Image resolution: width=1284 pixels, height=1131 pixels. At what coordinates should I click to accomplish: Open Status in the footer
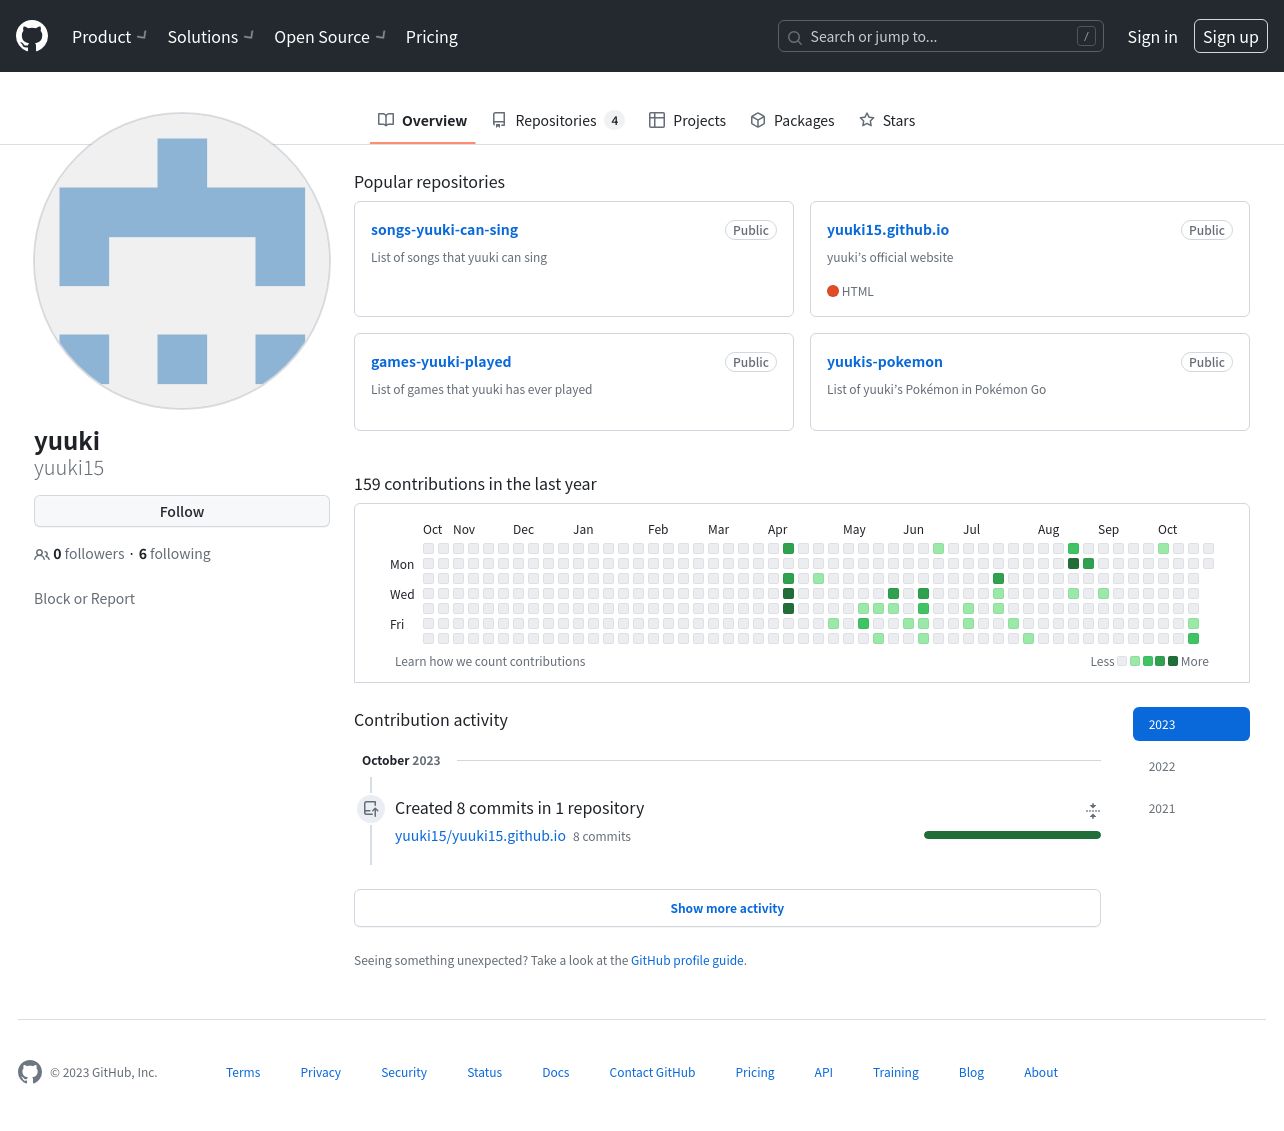[x=485, y=1072]
